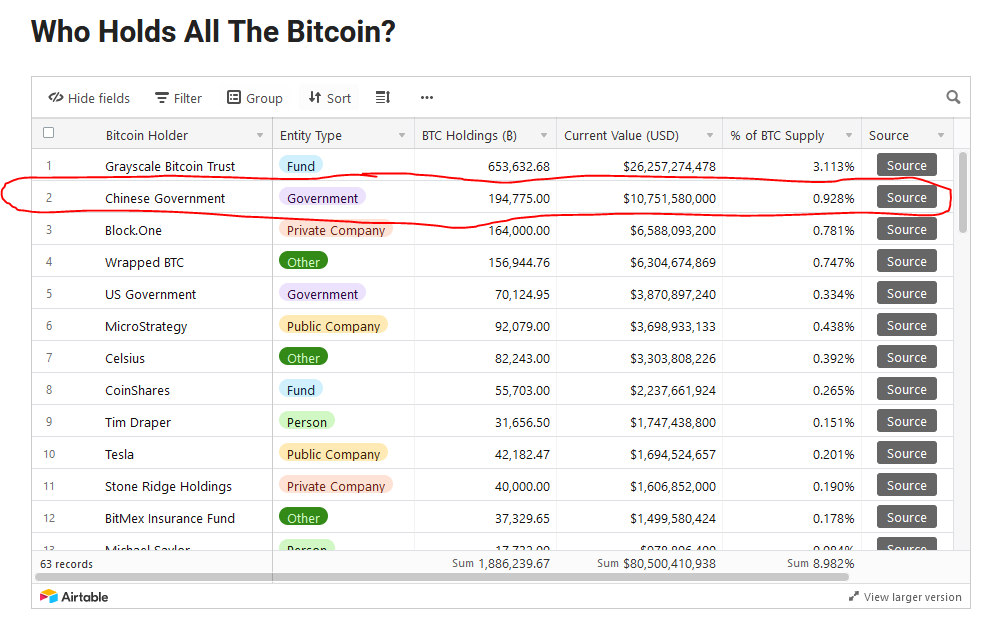The image size is (994, 625).
Task: Expand the % of BTC Supply column dropdown
Action: [849, 136]
